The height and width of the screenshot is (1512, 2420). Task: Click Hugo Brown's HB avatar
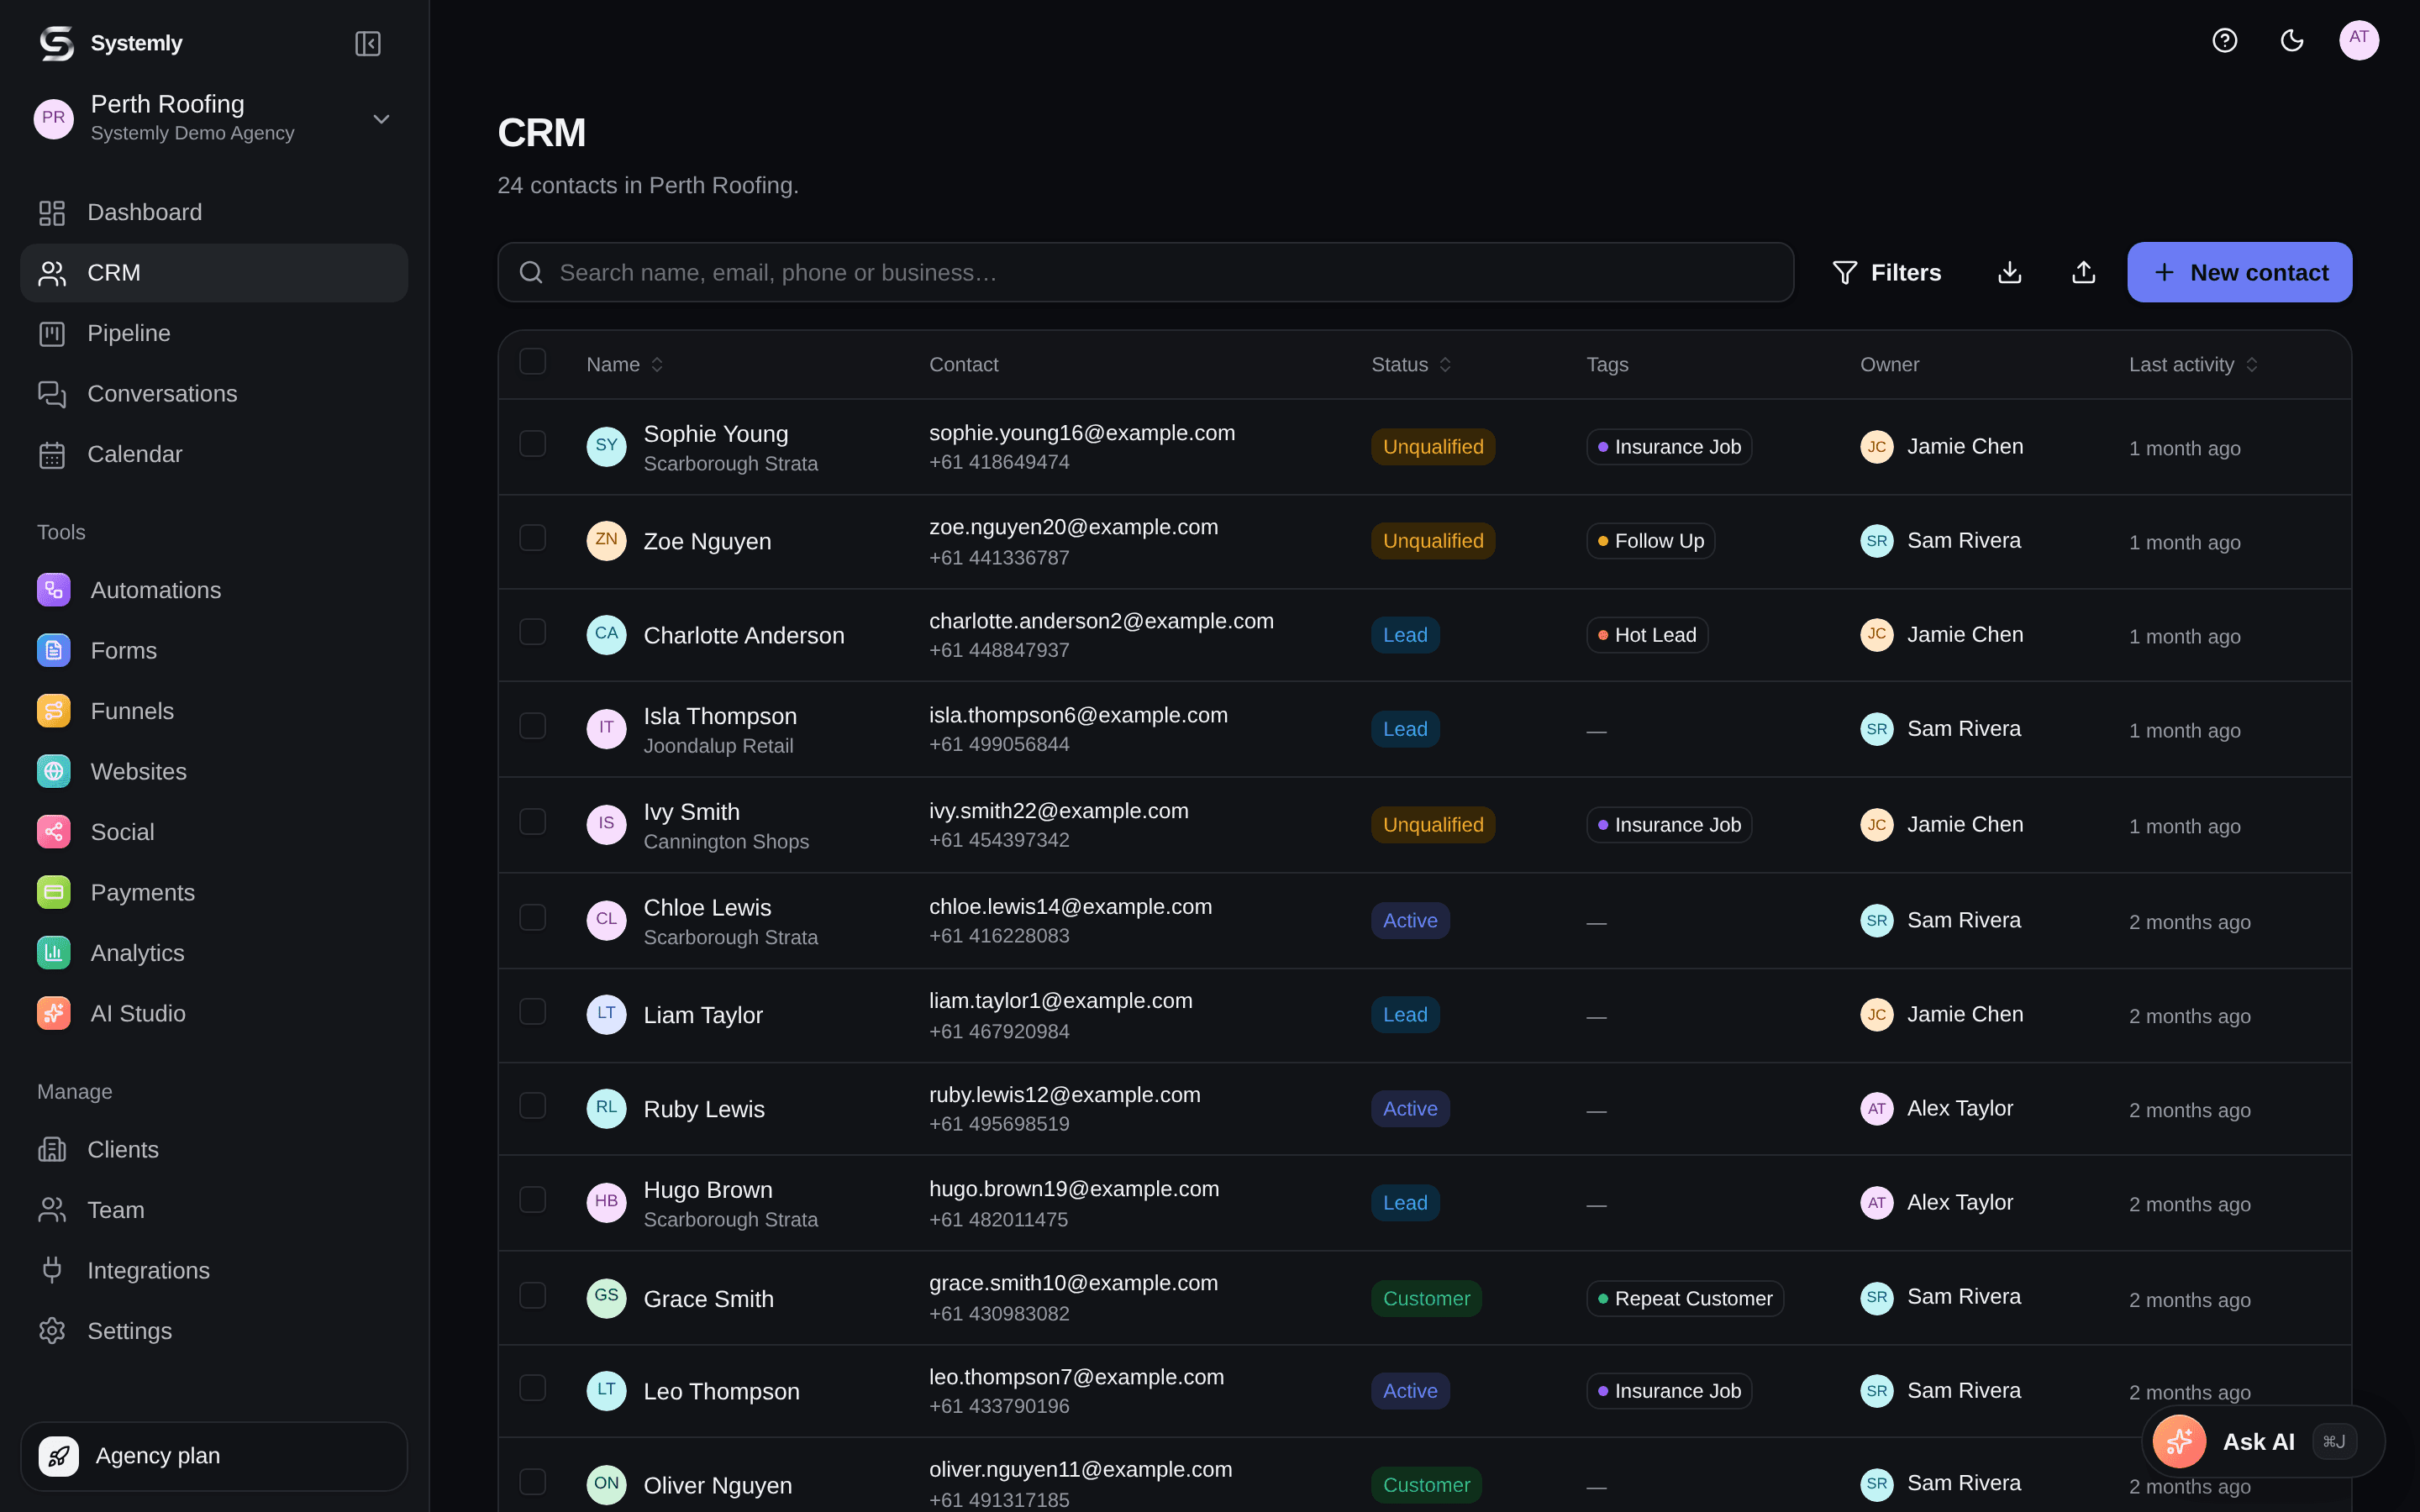606,1203
